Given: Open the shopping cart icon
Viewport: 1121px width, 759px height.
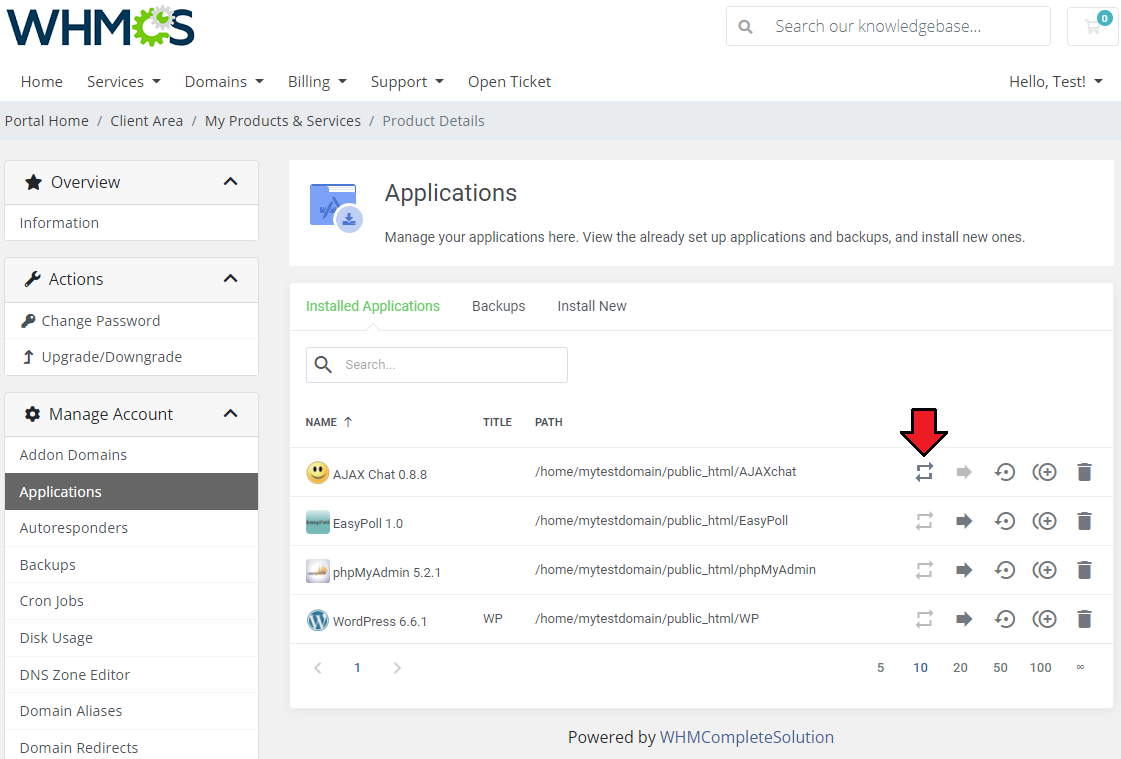Looking at the screenshot, I should point(1092,26).
